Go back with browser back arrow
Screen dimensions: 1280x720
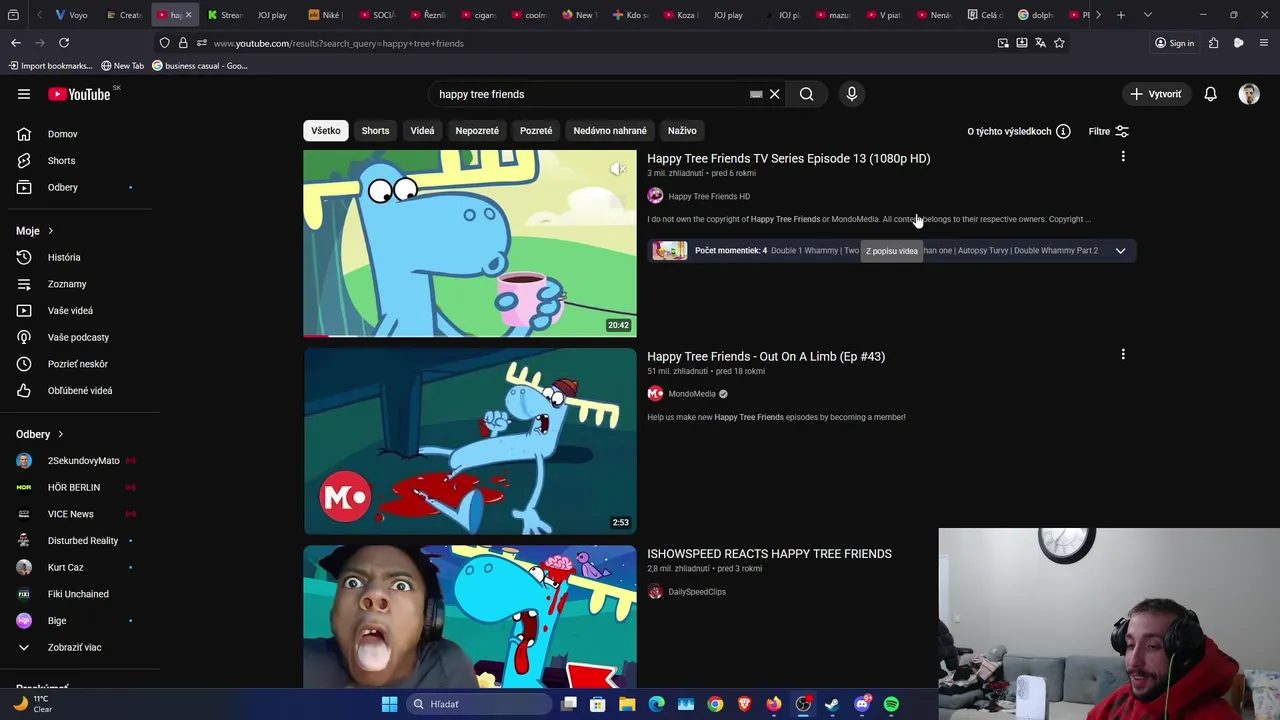pos(16,43)
